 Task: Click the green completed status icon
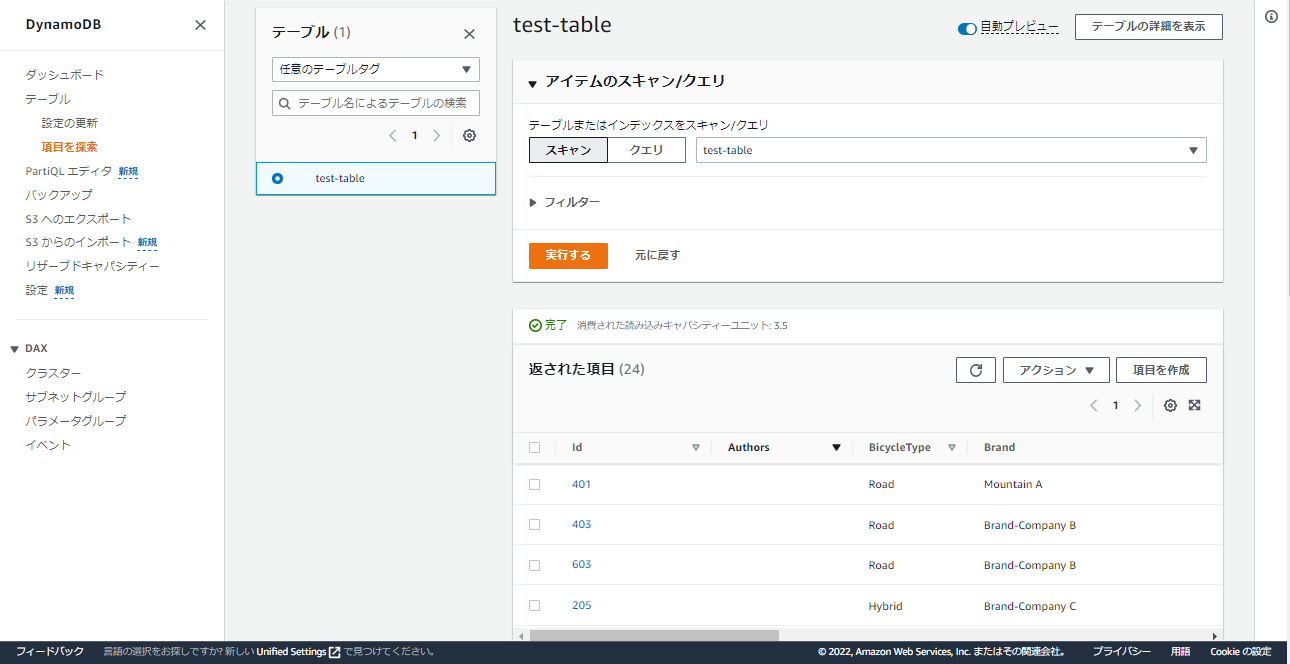535,325
